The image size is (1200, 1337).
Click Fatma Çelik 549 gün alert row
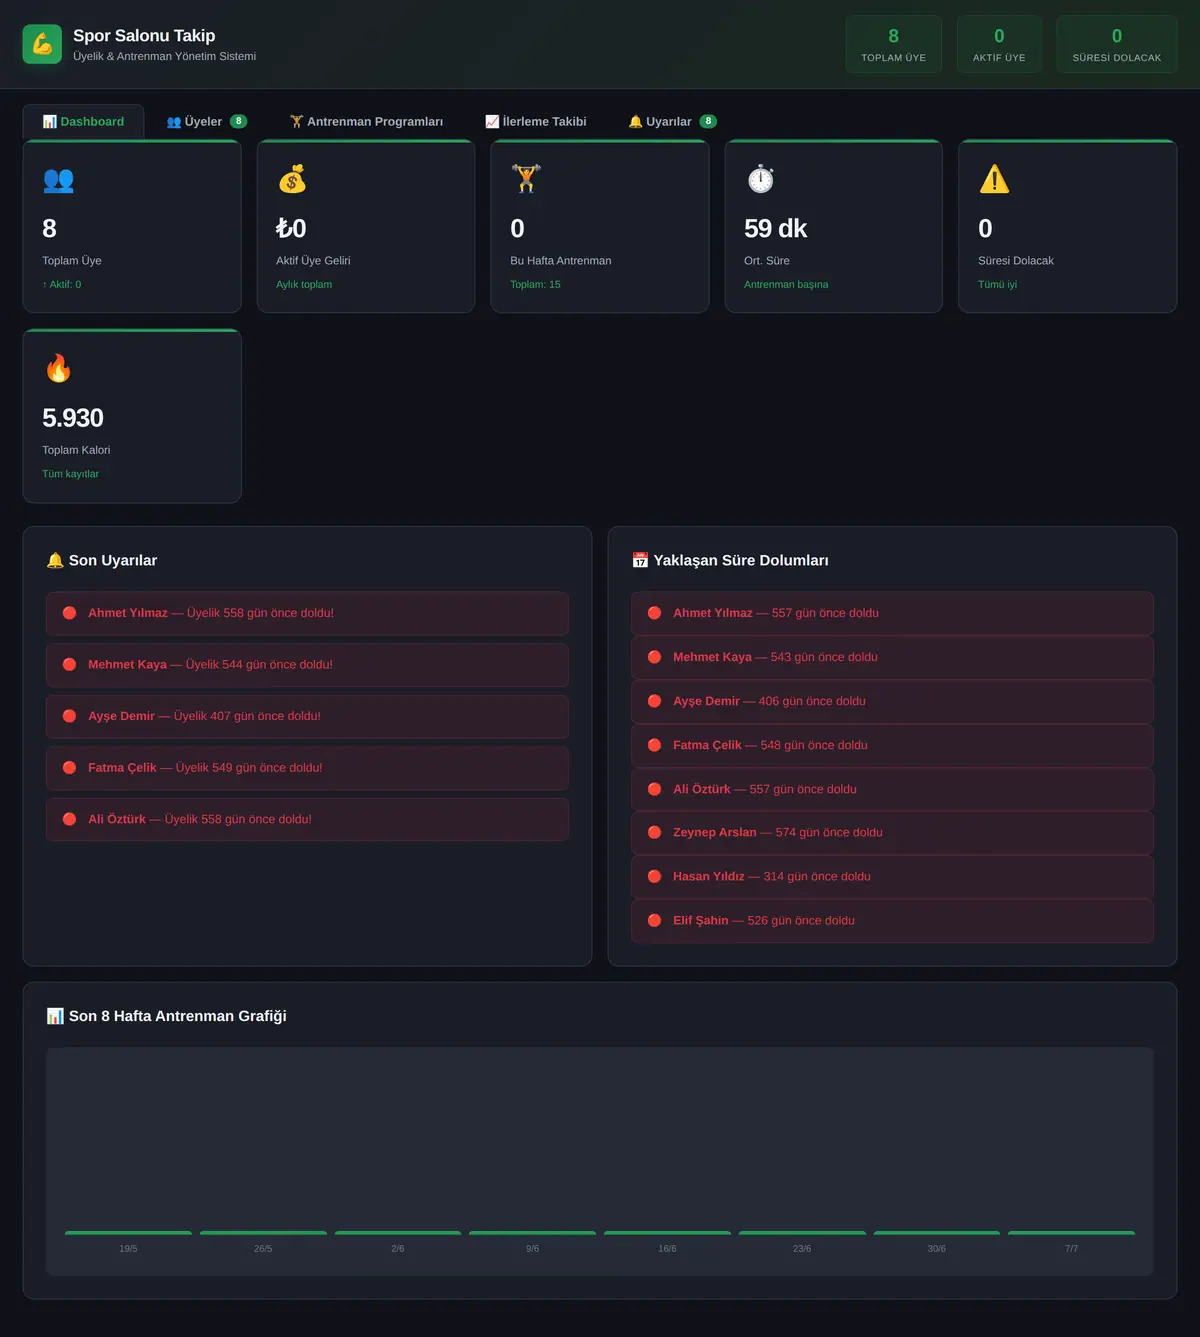pos(307,768)
